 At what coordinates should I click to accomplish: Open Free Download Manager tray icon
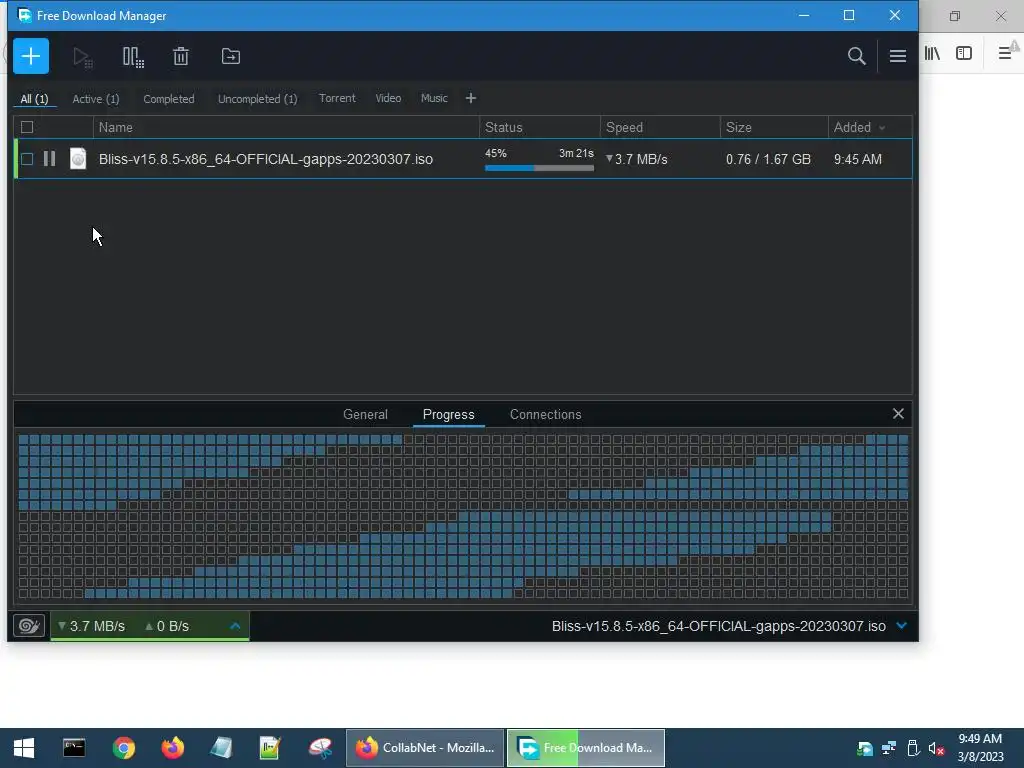tap(865, 748)
